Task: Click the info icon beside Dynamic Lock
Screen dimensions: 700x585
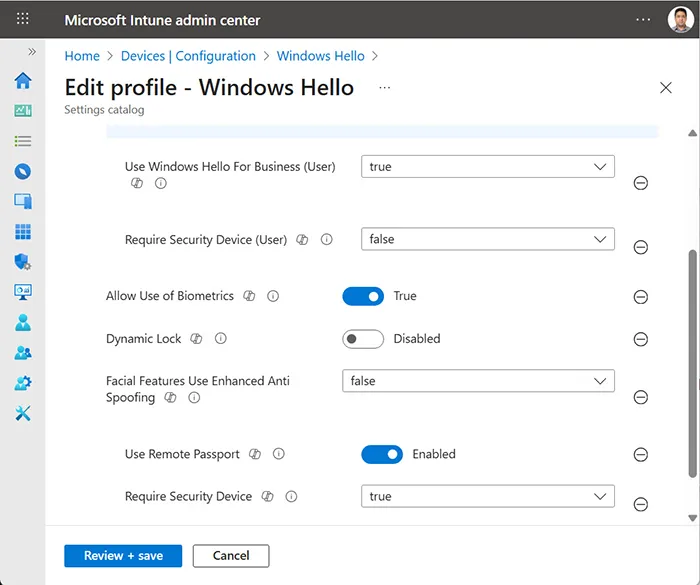Action: coord(221,339)
